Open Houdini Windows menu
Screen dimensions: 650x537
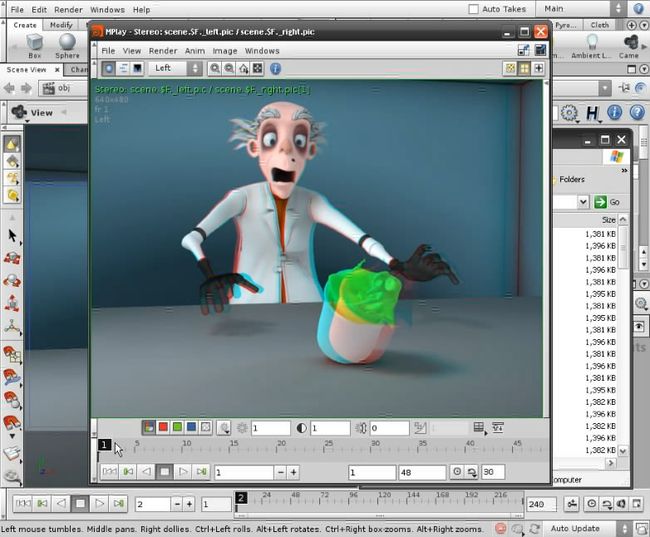[107, 10]
